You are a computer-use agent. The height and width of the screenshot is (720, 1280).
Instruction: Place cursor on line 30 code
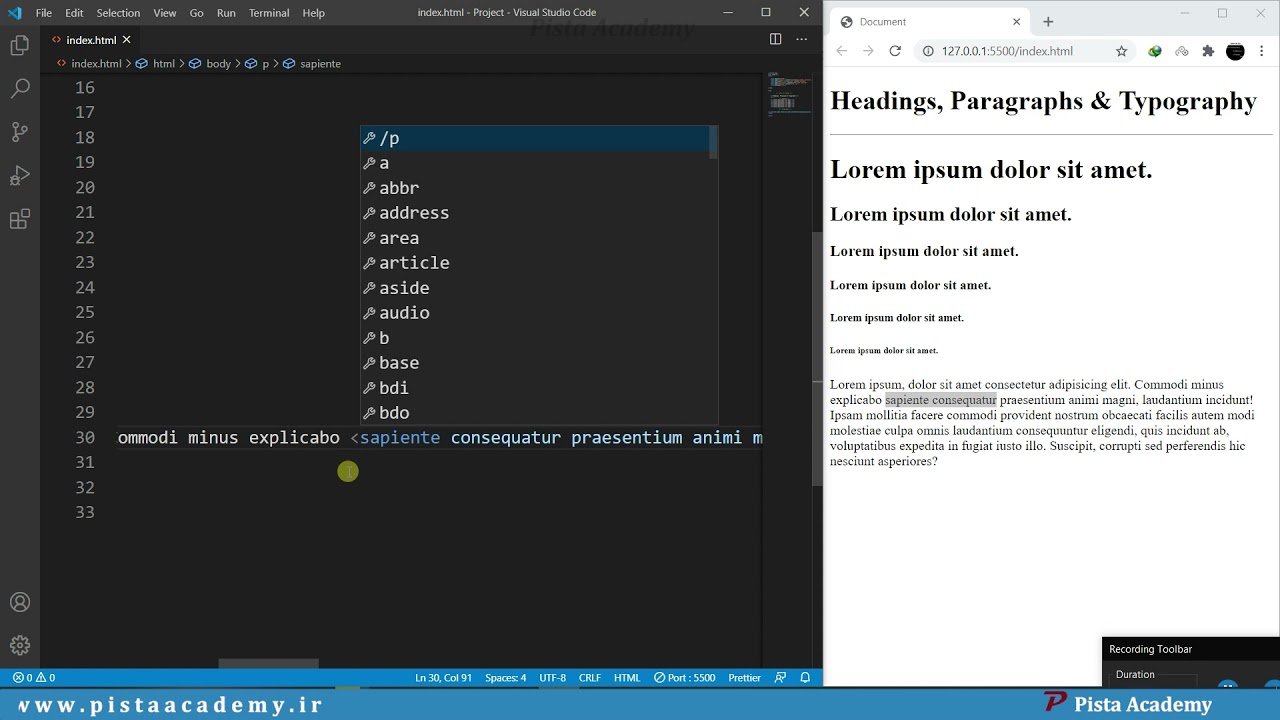pyautogui.click(x=440, y=438)
